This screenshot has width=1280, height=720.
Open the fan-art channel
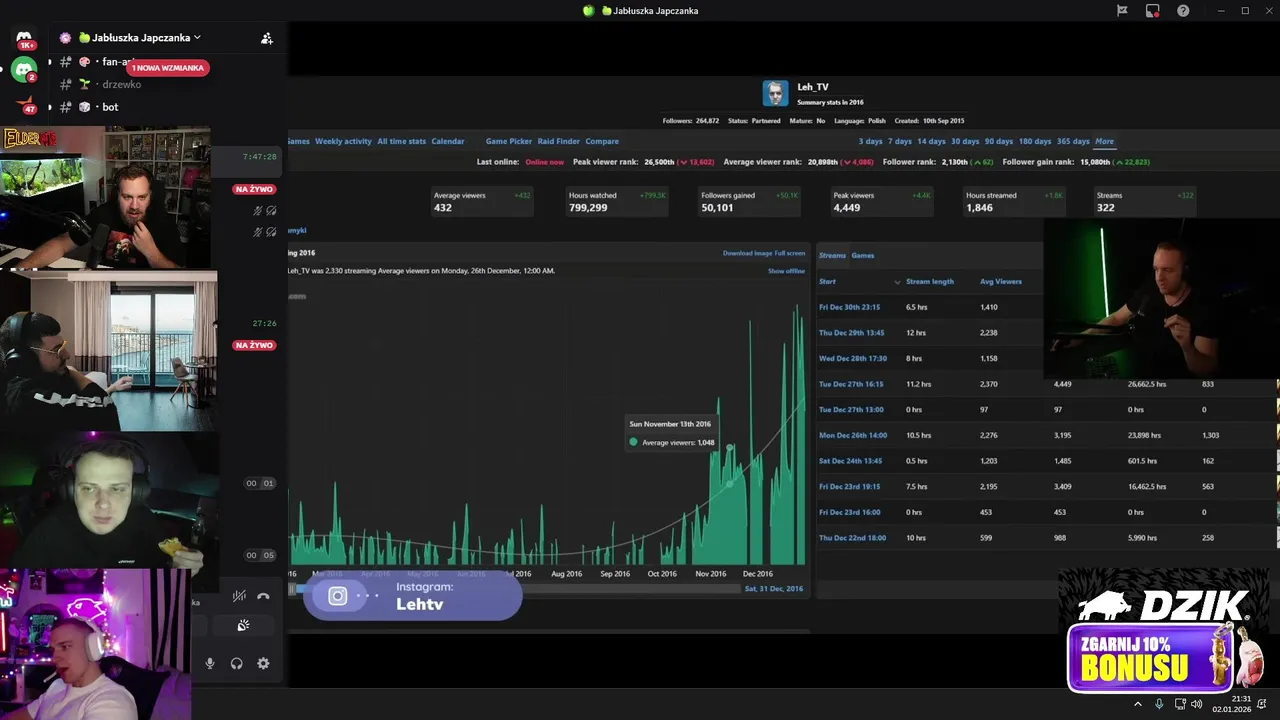[x=118, y=62]
